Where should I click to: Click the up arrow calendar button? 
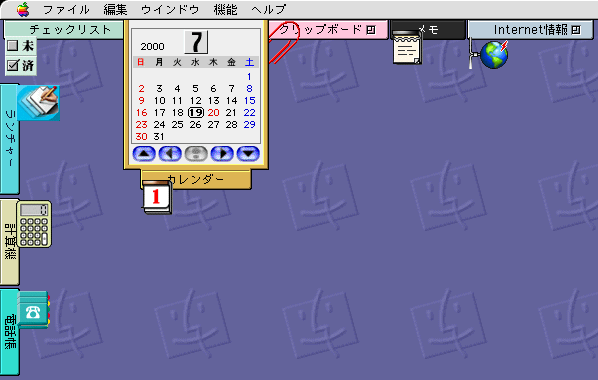[144, 154]
